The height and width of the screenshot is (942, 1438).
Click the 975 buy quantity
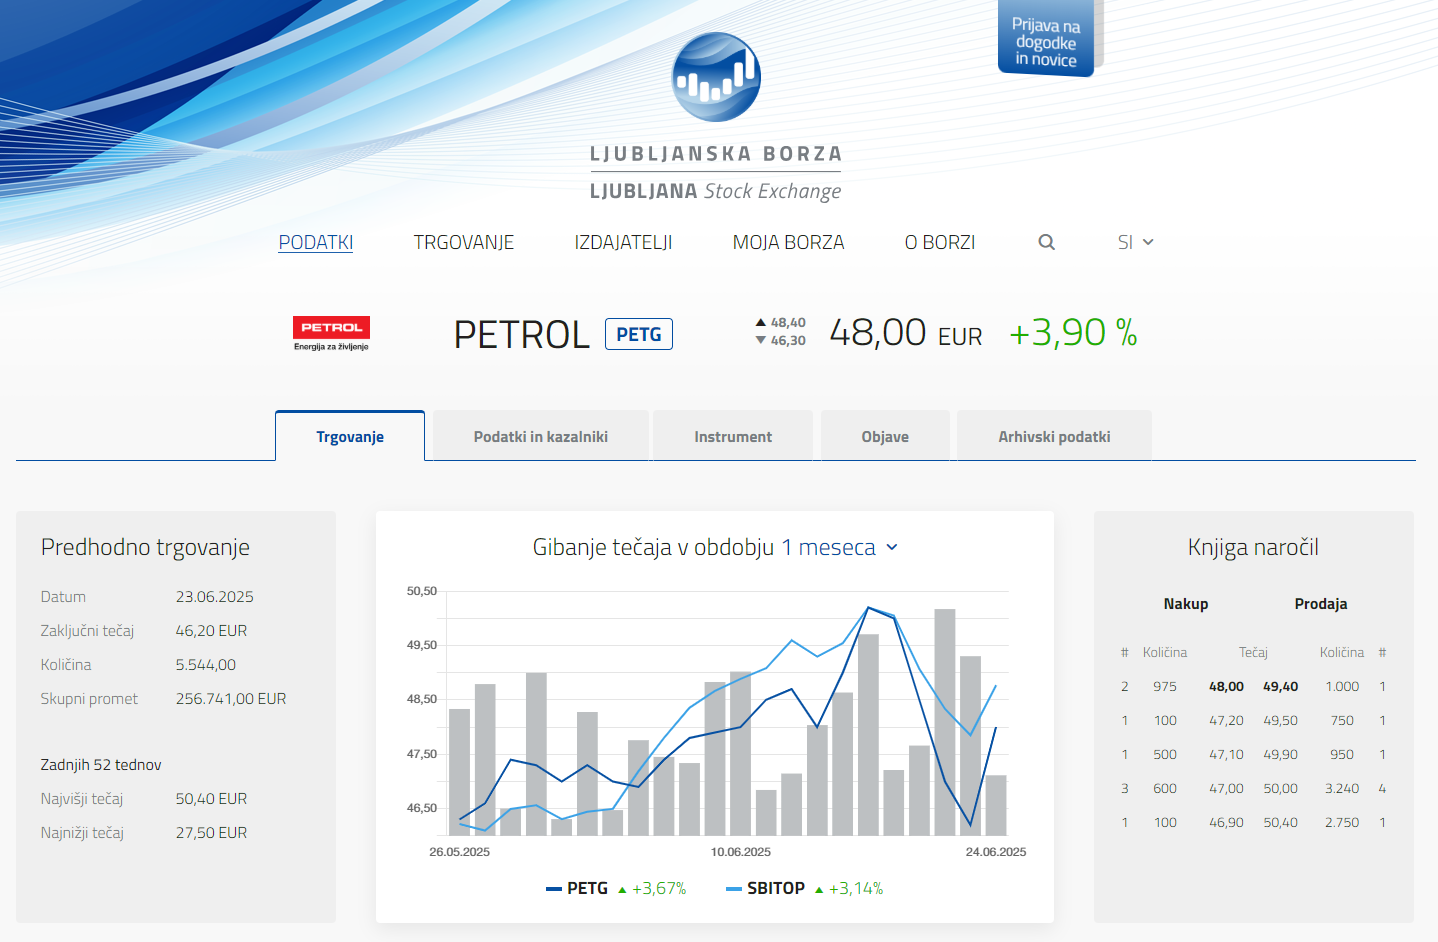[x=1165, y=686]
